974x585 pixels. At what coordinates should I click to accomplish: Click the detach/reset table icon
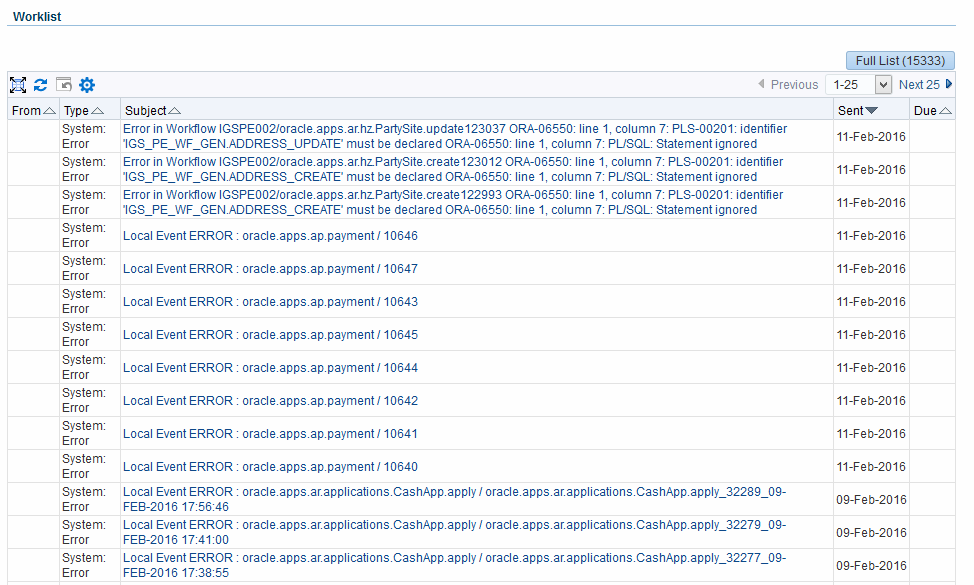click(x=64, y=85)
